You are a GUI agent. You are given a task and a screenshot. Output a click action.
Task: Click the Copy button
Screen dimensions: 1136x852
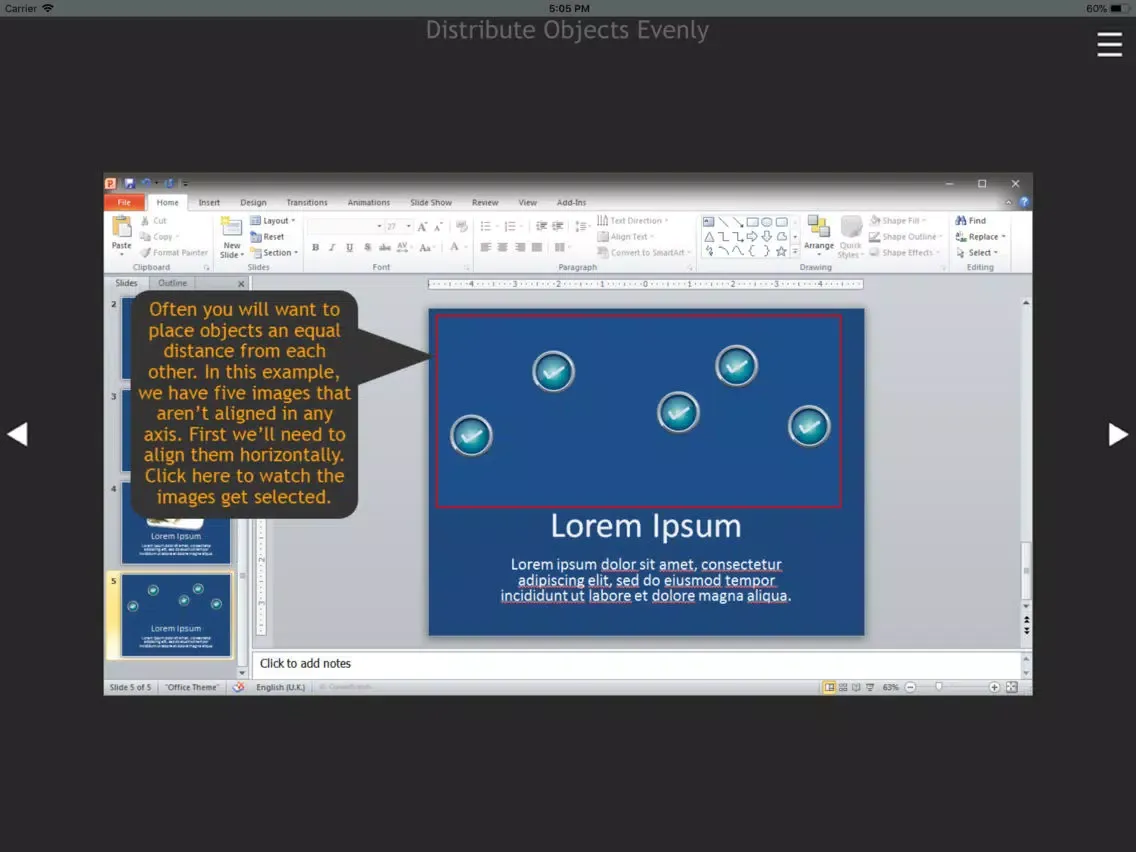159,237
